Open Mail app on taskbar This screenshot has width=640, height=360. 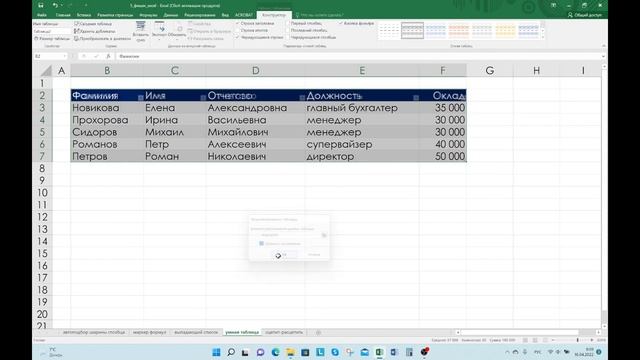coord(364,352)
